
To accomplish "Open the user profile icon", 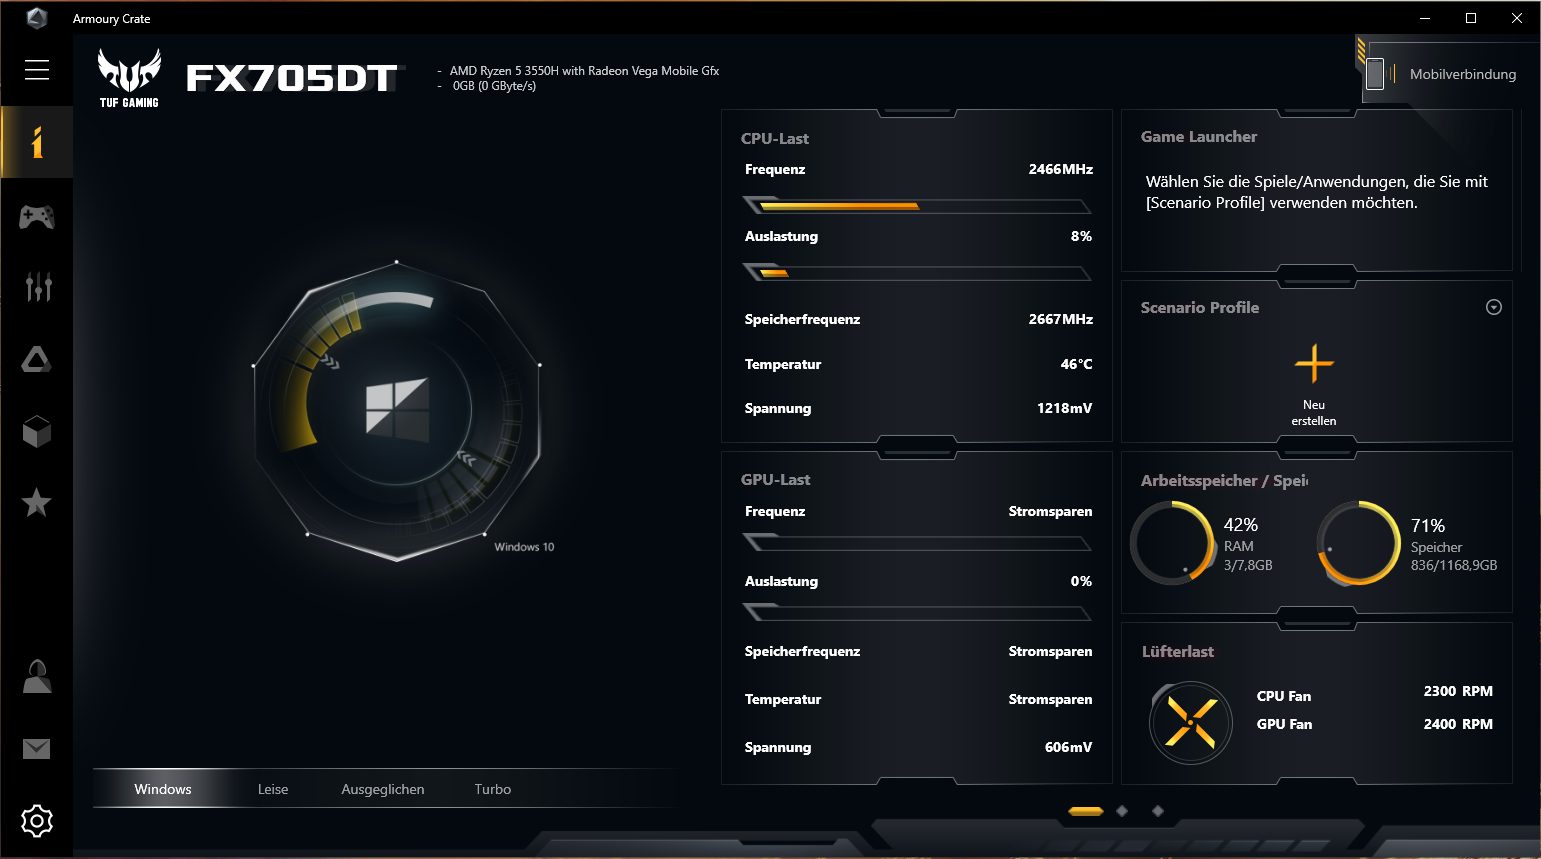I will 37,676.
